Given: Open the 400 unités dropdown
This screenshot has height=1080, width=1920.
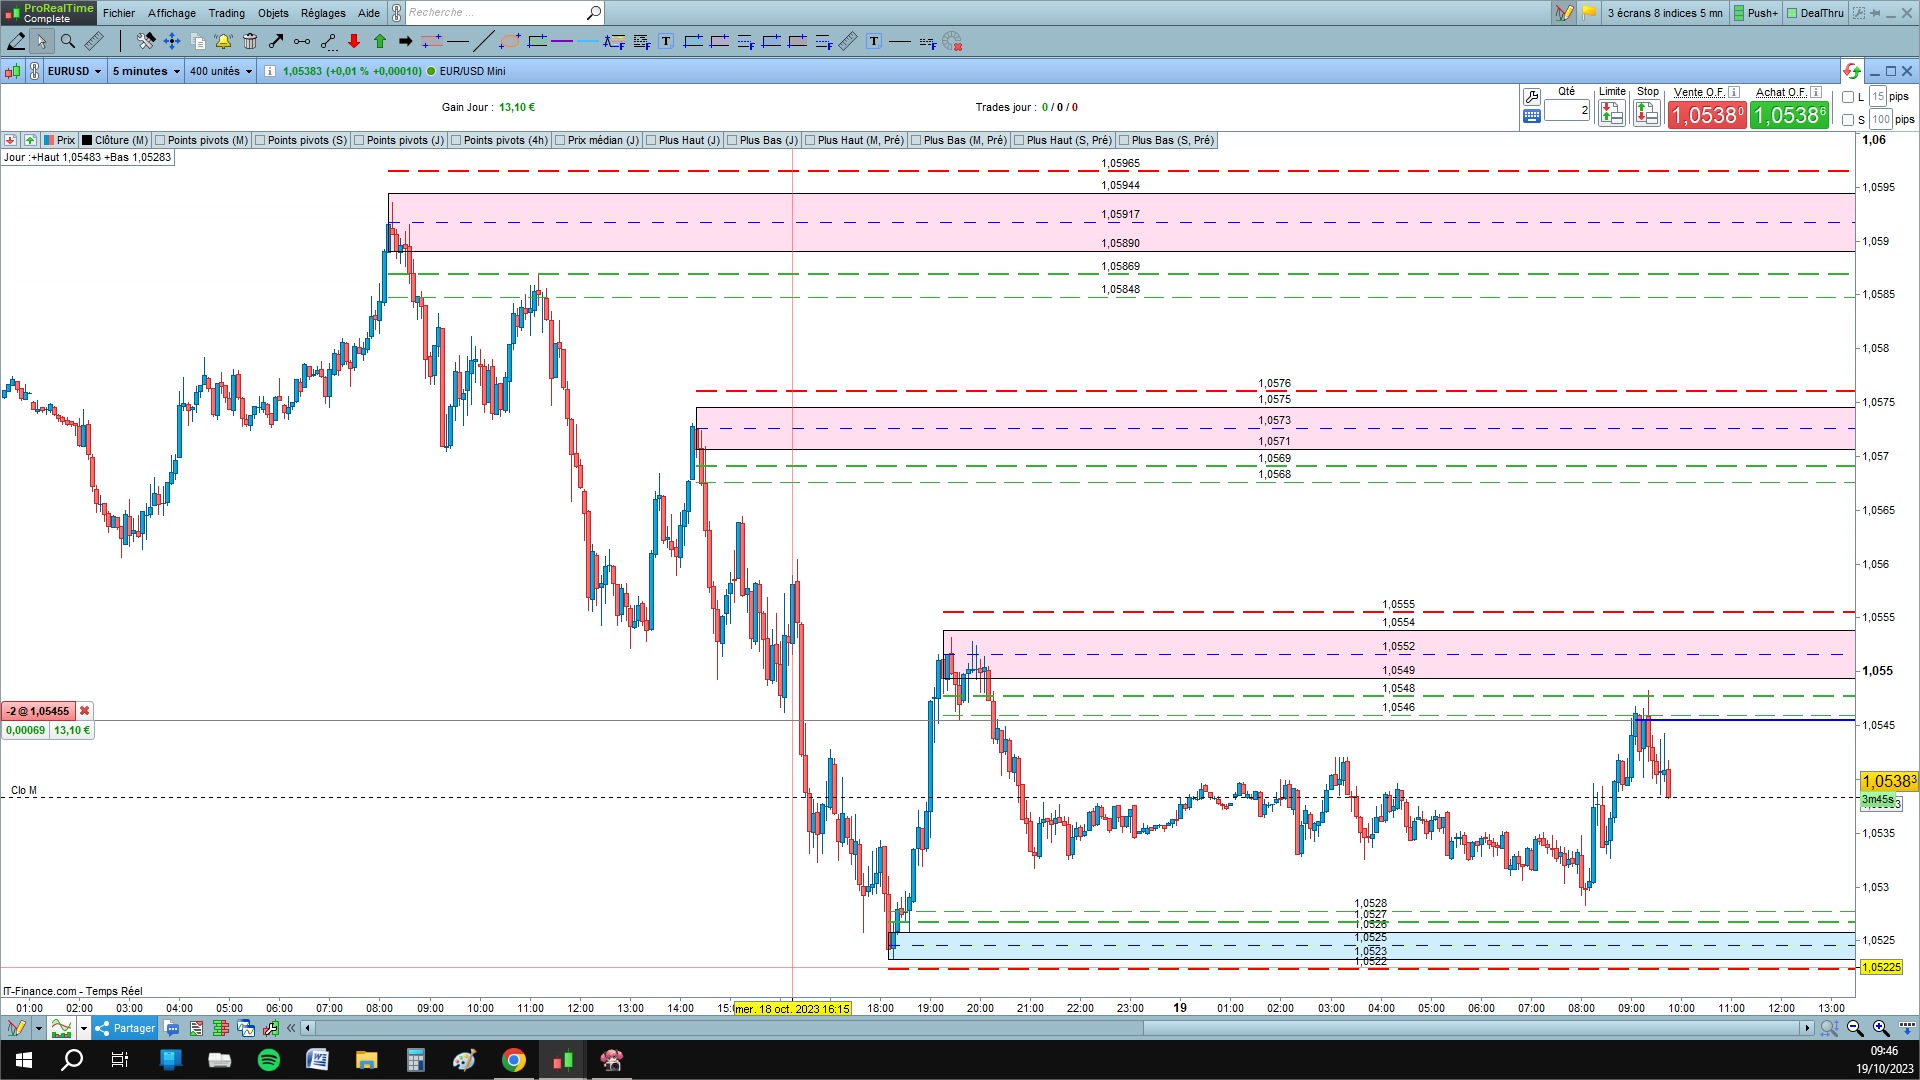Looking at the screenshot, I should [x=220, y=71].
